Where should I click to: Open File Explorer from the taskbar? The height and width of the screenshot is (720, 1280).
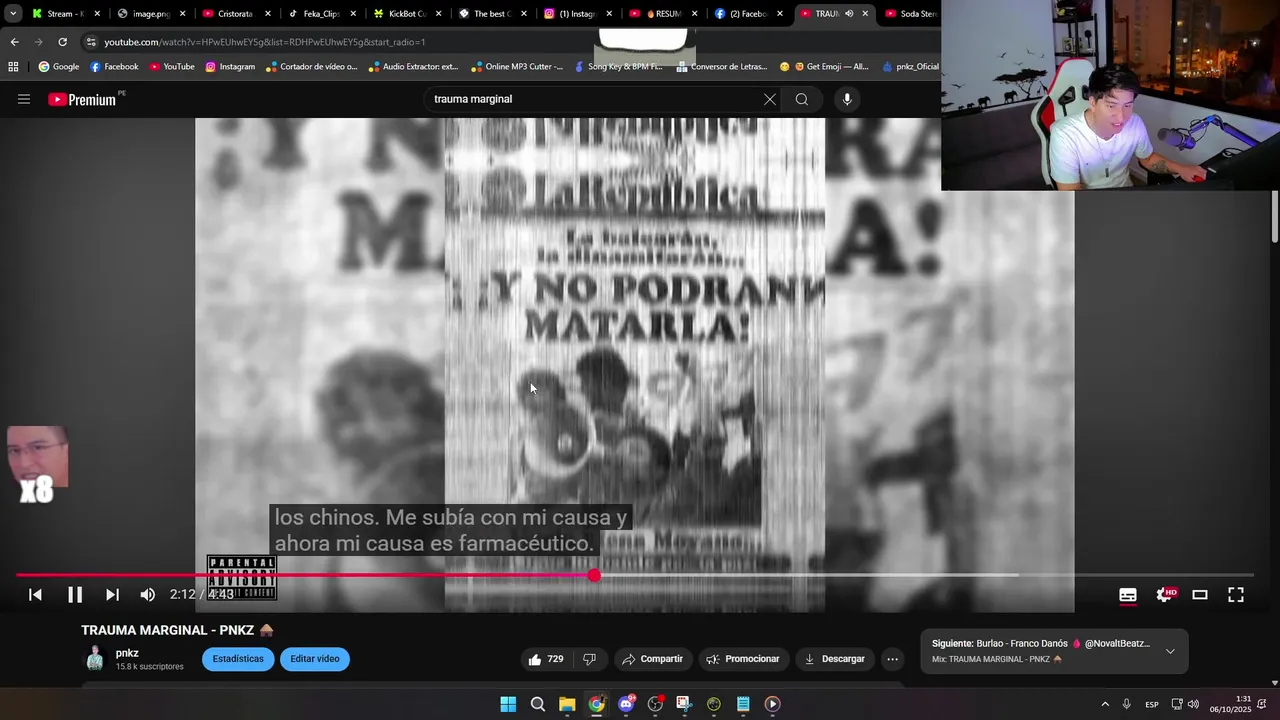tap(567, 704)
